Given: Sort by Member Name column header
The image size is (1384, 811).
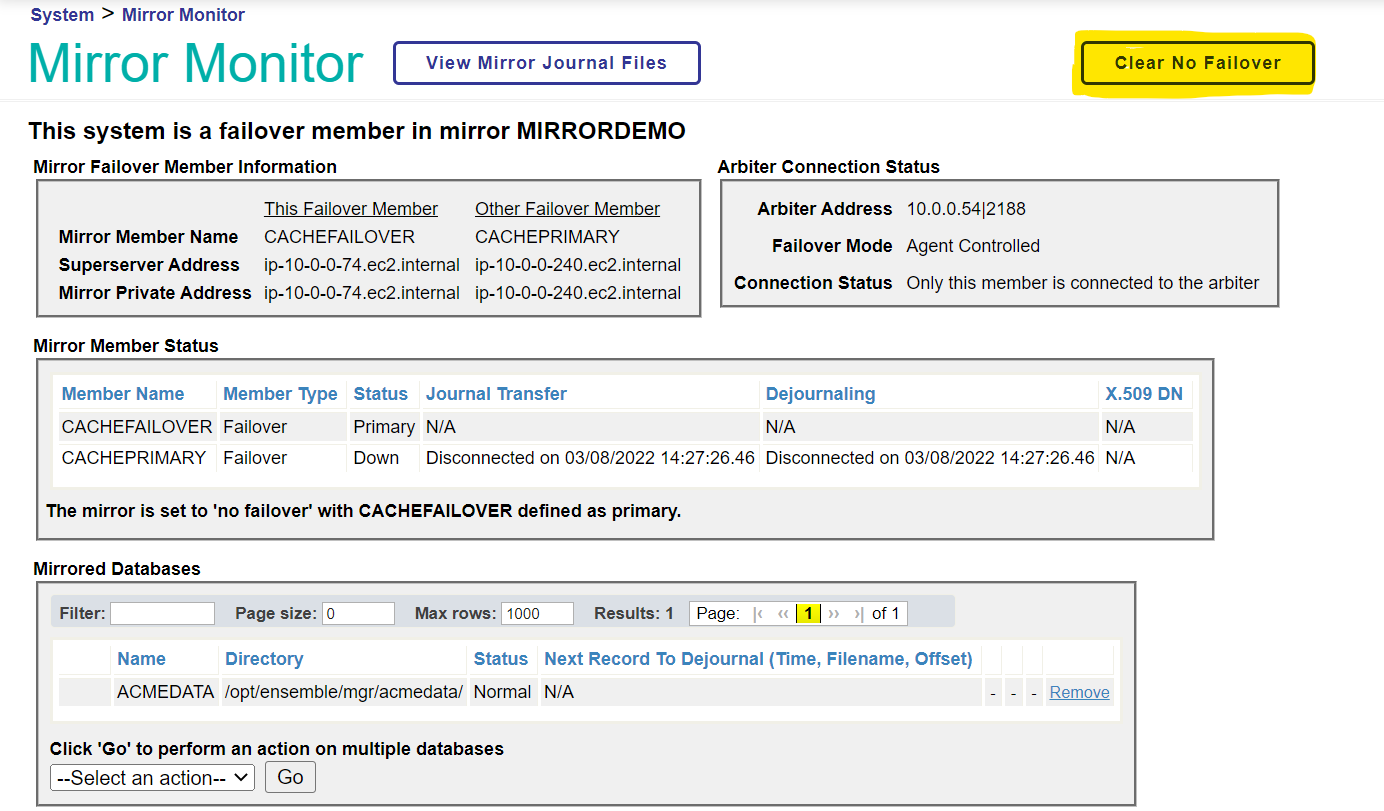Looking at the screenshot, I should [x=123, y=394].
